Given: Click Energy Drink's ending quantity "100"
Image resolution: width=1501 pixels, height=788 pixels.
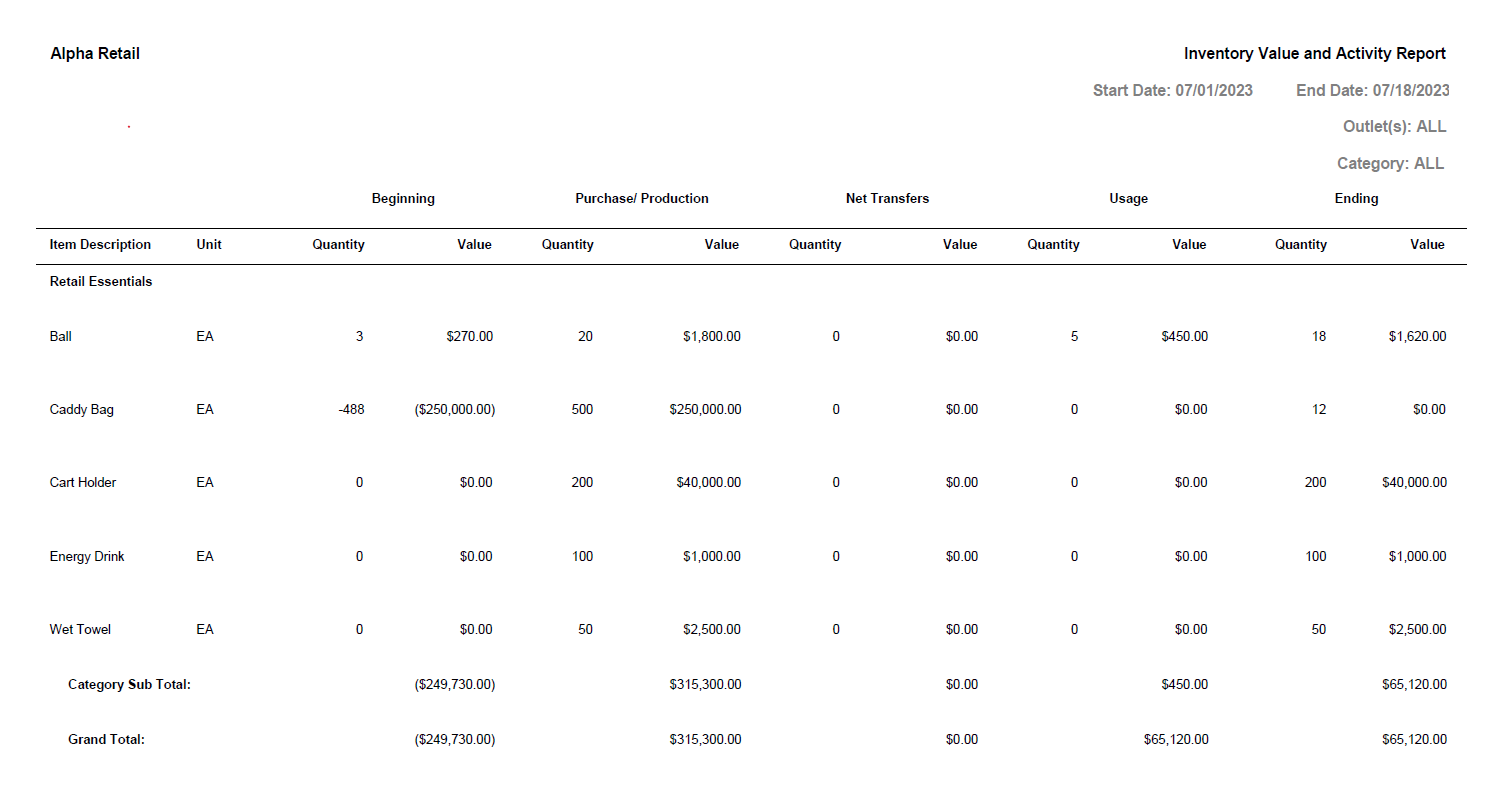Looking at the screenshot, I should pyautogui.click(x=1315, y=557).
